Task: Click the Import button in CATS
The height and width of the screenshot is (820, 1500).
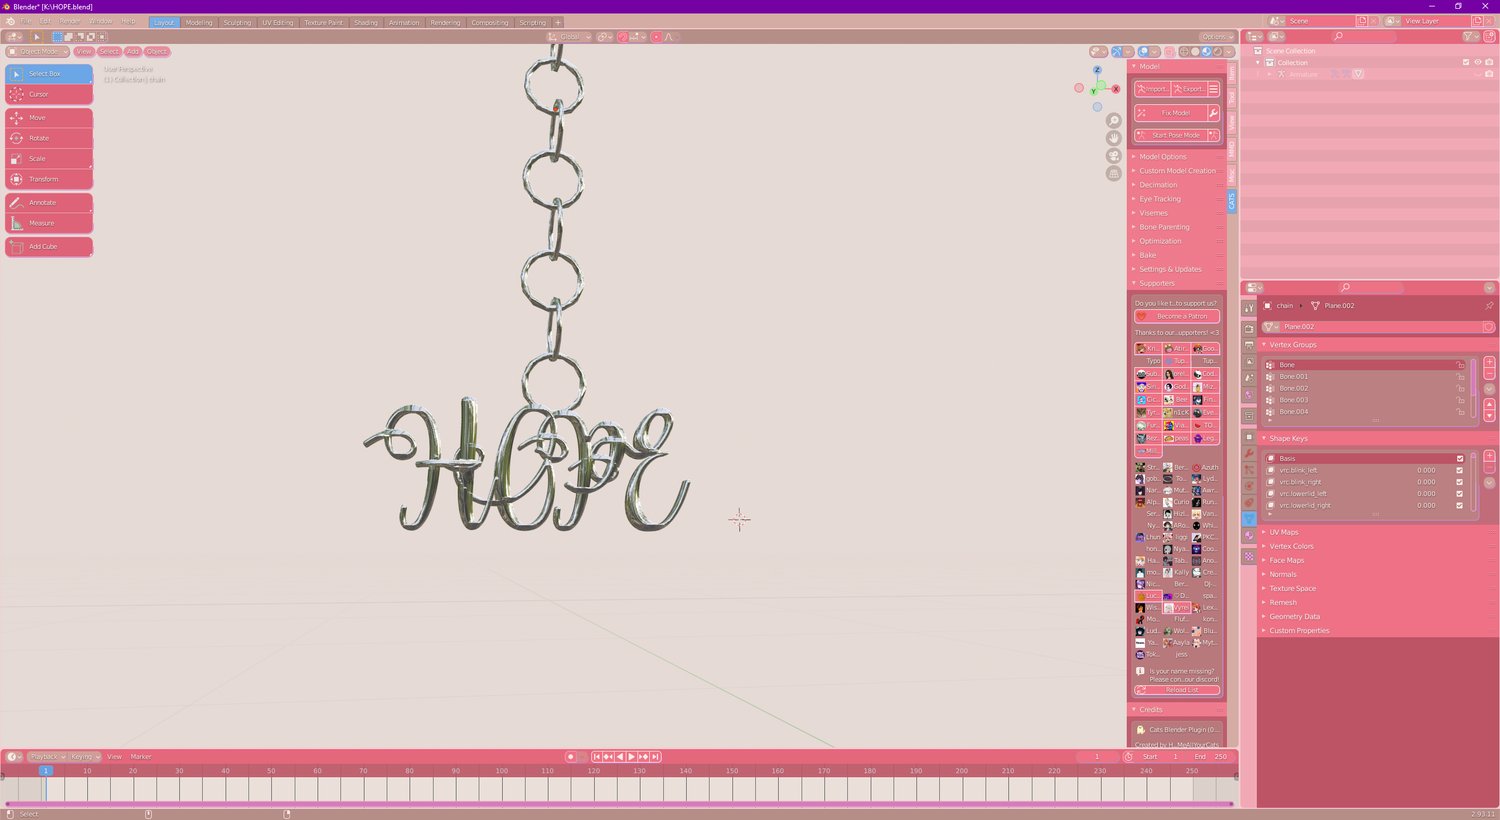Action: click(x=1152, y=89)
